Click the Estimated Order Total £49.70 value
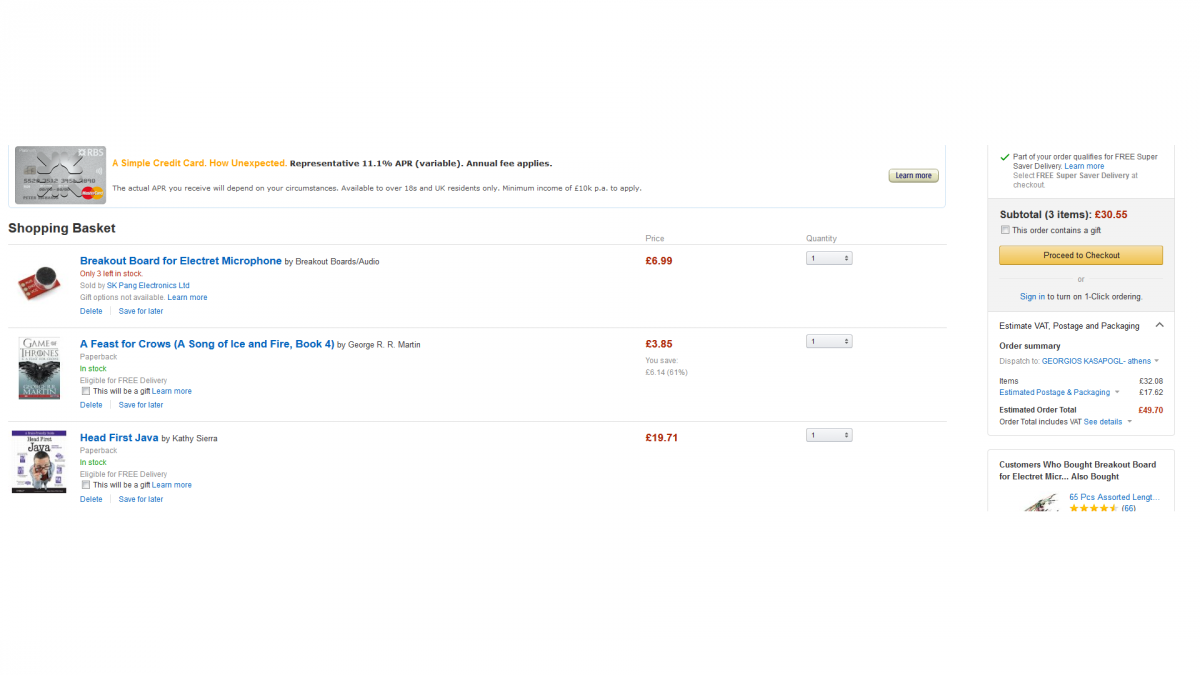 (x=1150, y=410)
